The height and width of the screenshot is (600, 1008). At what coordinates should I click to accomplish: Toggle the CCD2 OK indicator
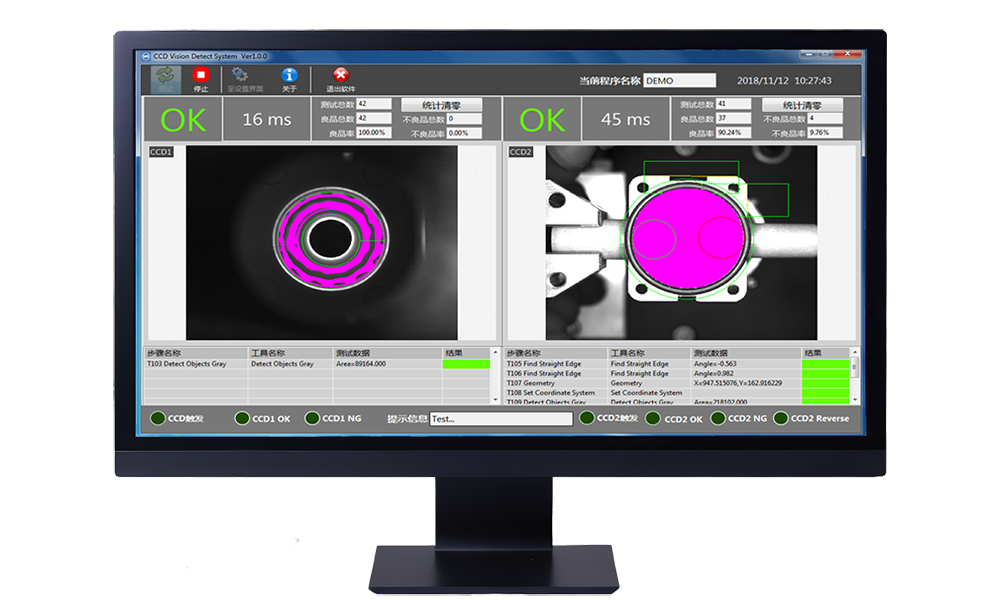[653, 418]
